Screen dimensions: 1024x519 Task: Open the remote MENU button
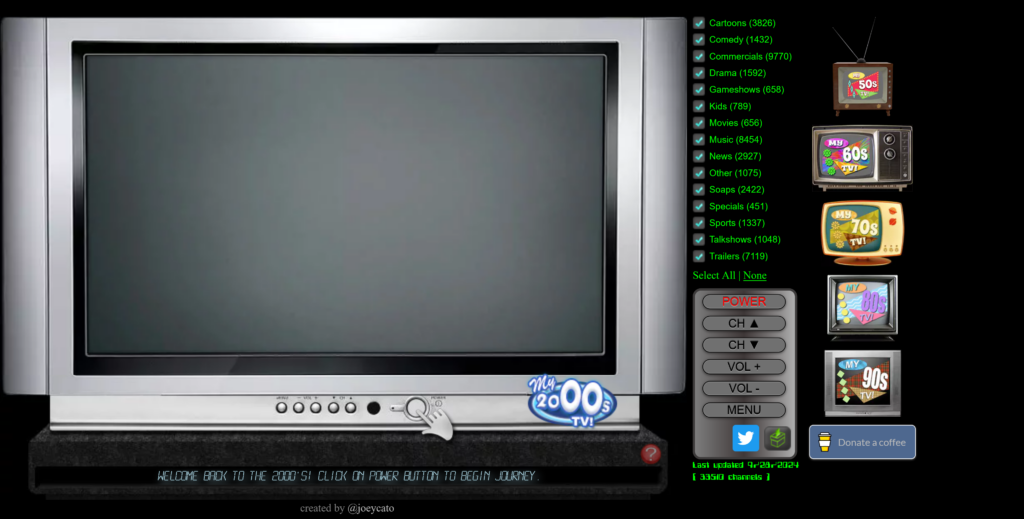tap(744, 410)
